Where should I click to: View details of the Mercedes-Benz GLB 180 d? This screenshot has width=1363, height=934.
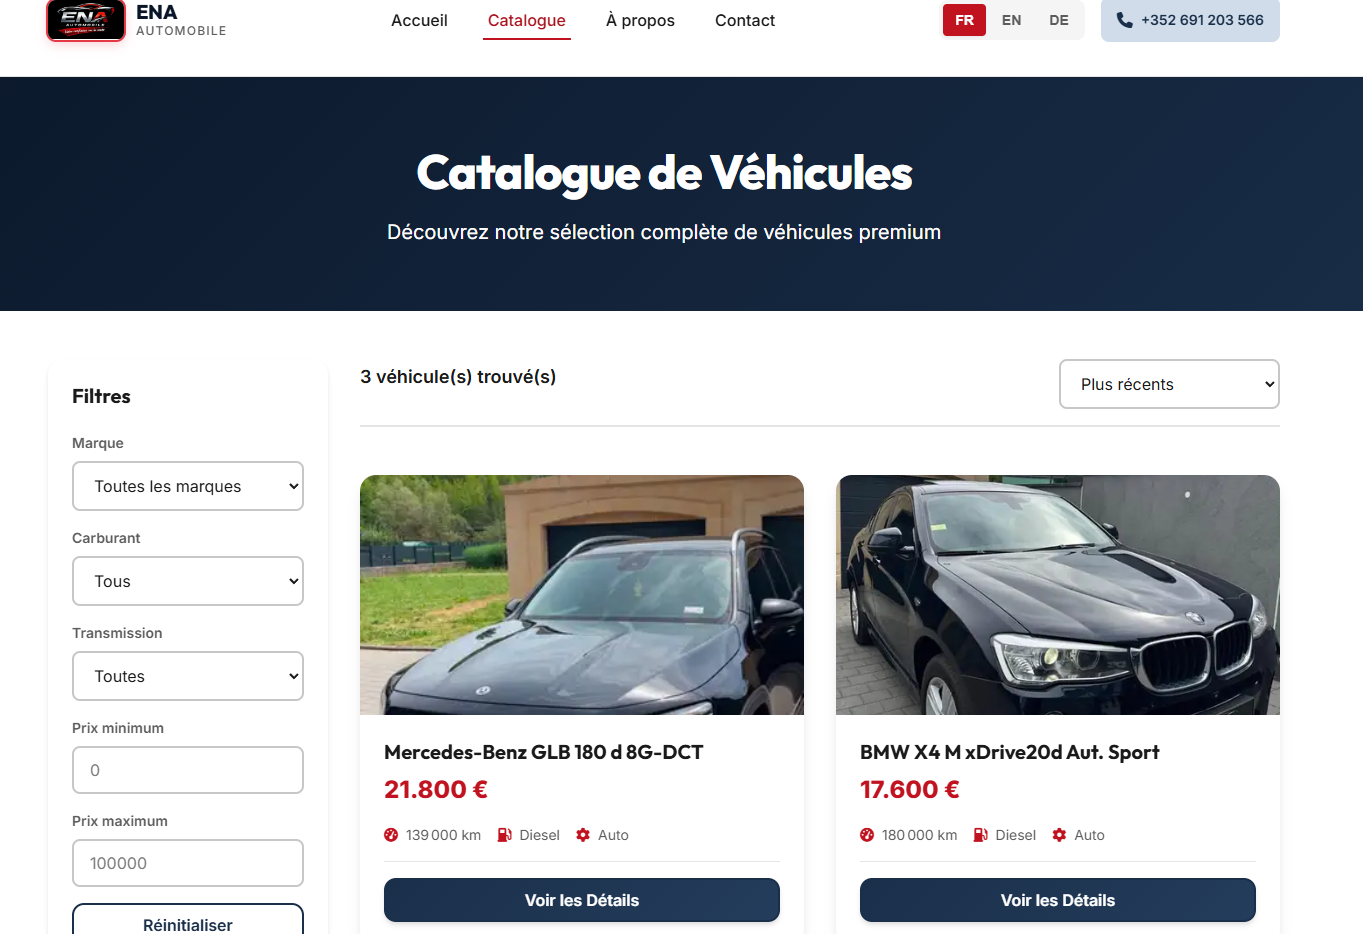point(582,900)
